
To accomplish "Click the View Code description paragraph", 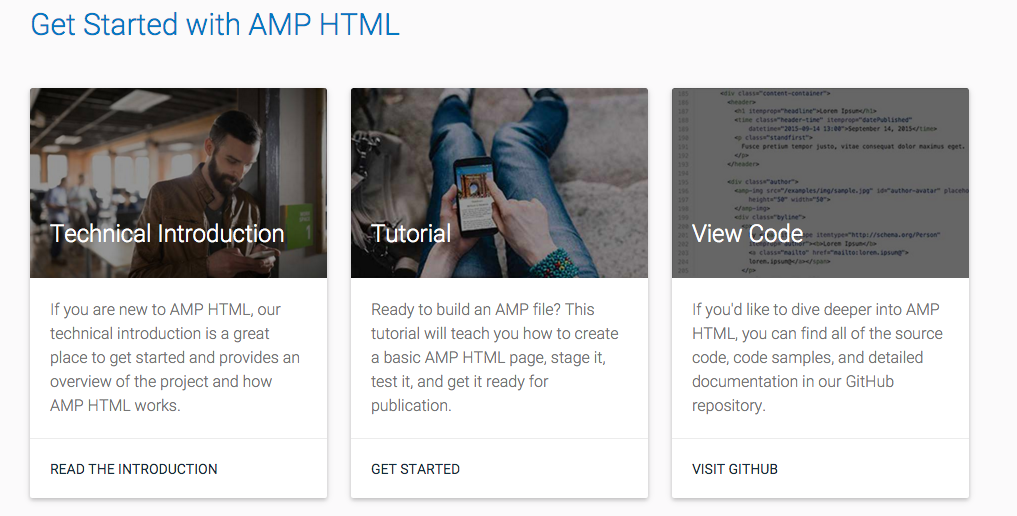I will (x=817, y=357).
